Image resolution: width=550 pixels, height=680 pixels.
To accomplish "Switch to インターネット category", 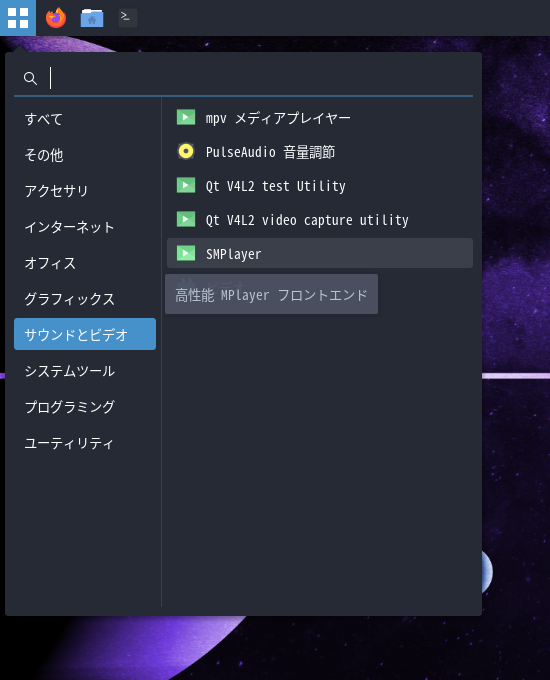I will click(x=85, y=226).
